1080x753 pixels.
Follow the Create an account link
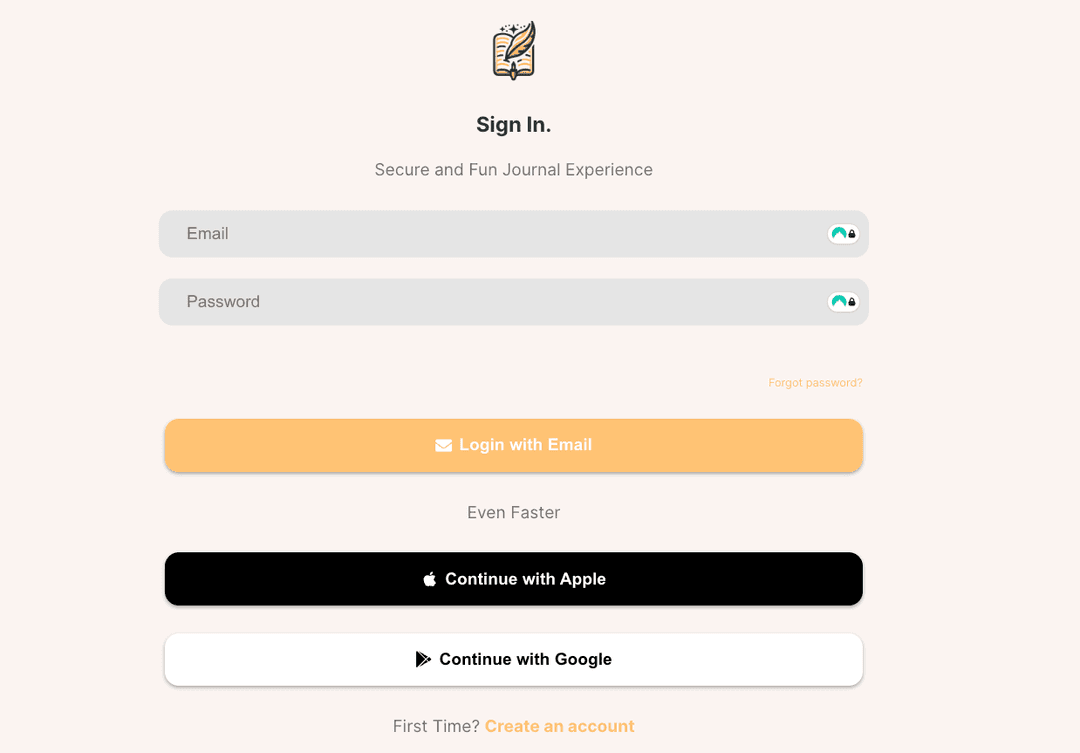coord(559,726)
